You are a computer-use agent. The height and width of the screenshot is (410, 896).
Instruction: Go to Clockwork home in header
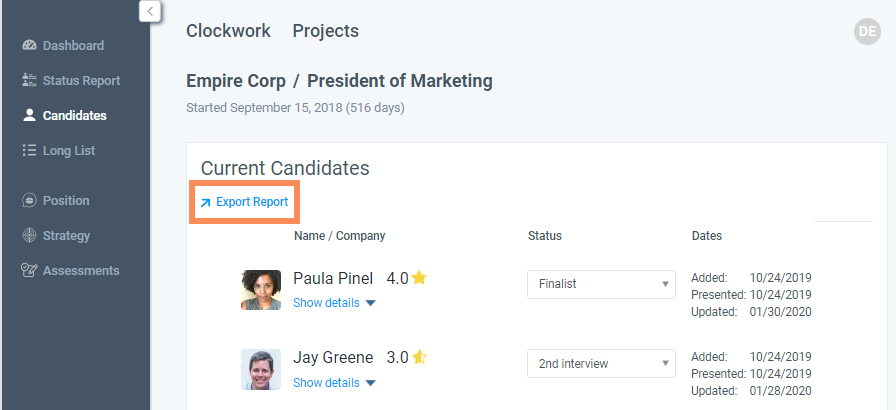228,31
